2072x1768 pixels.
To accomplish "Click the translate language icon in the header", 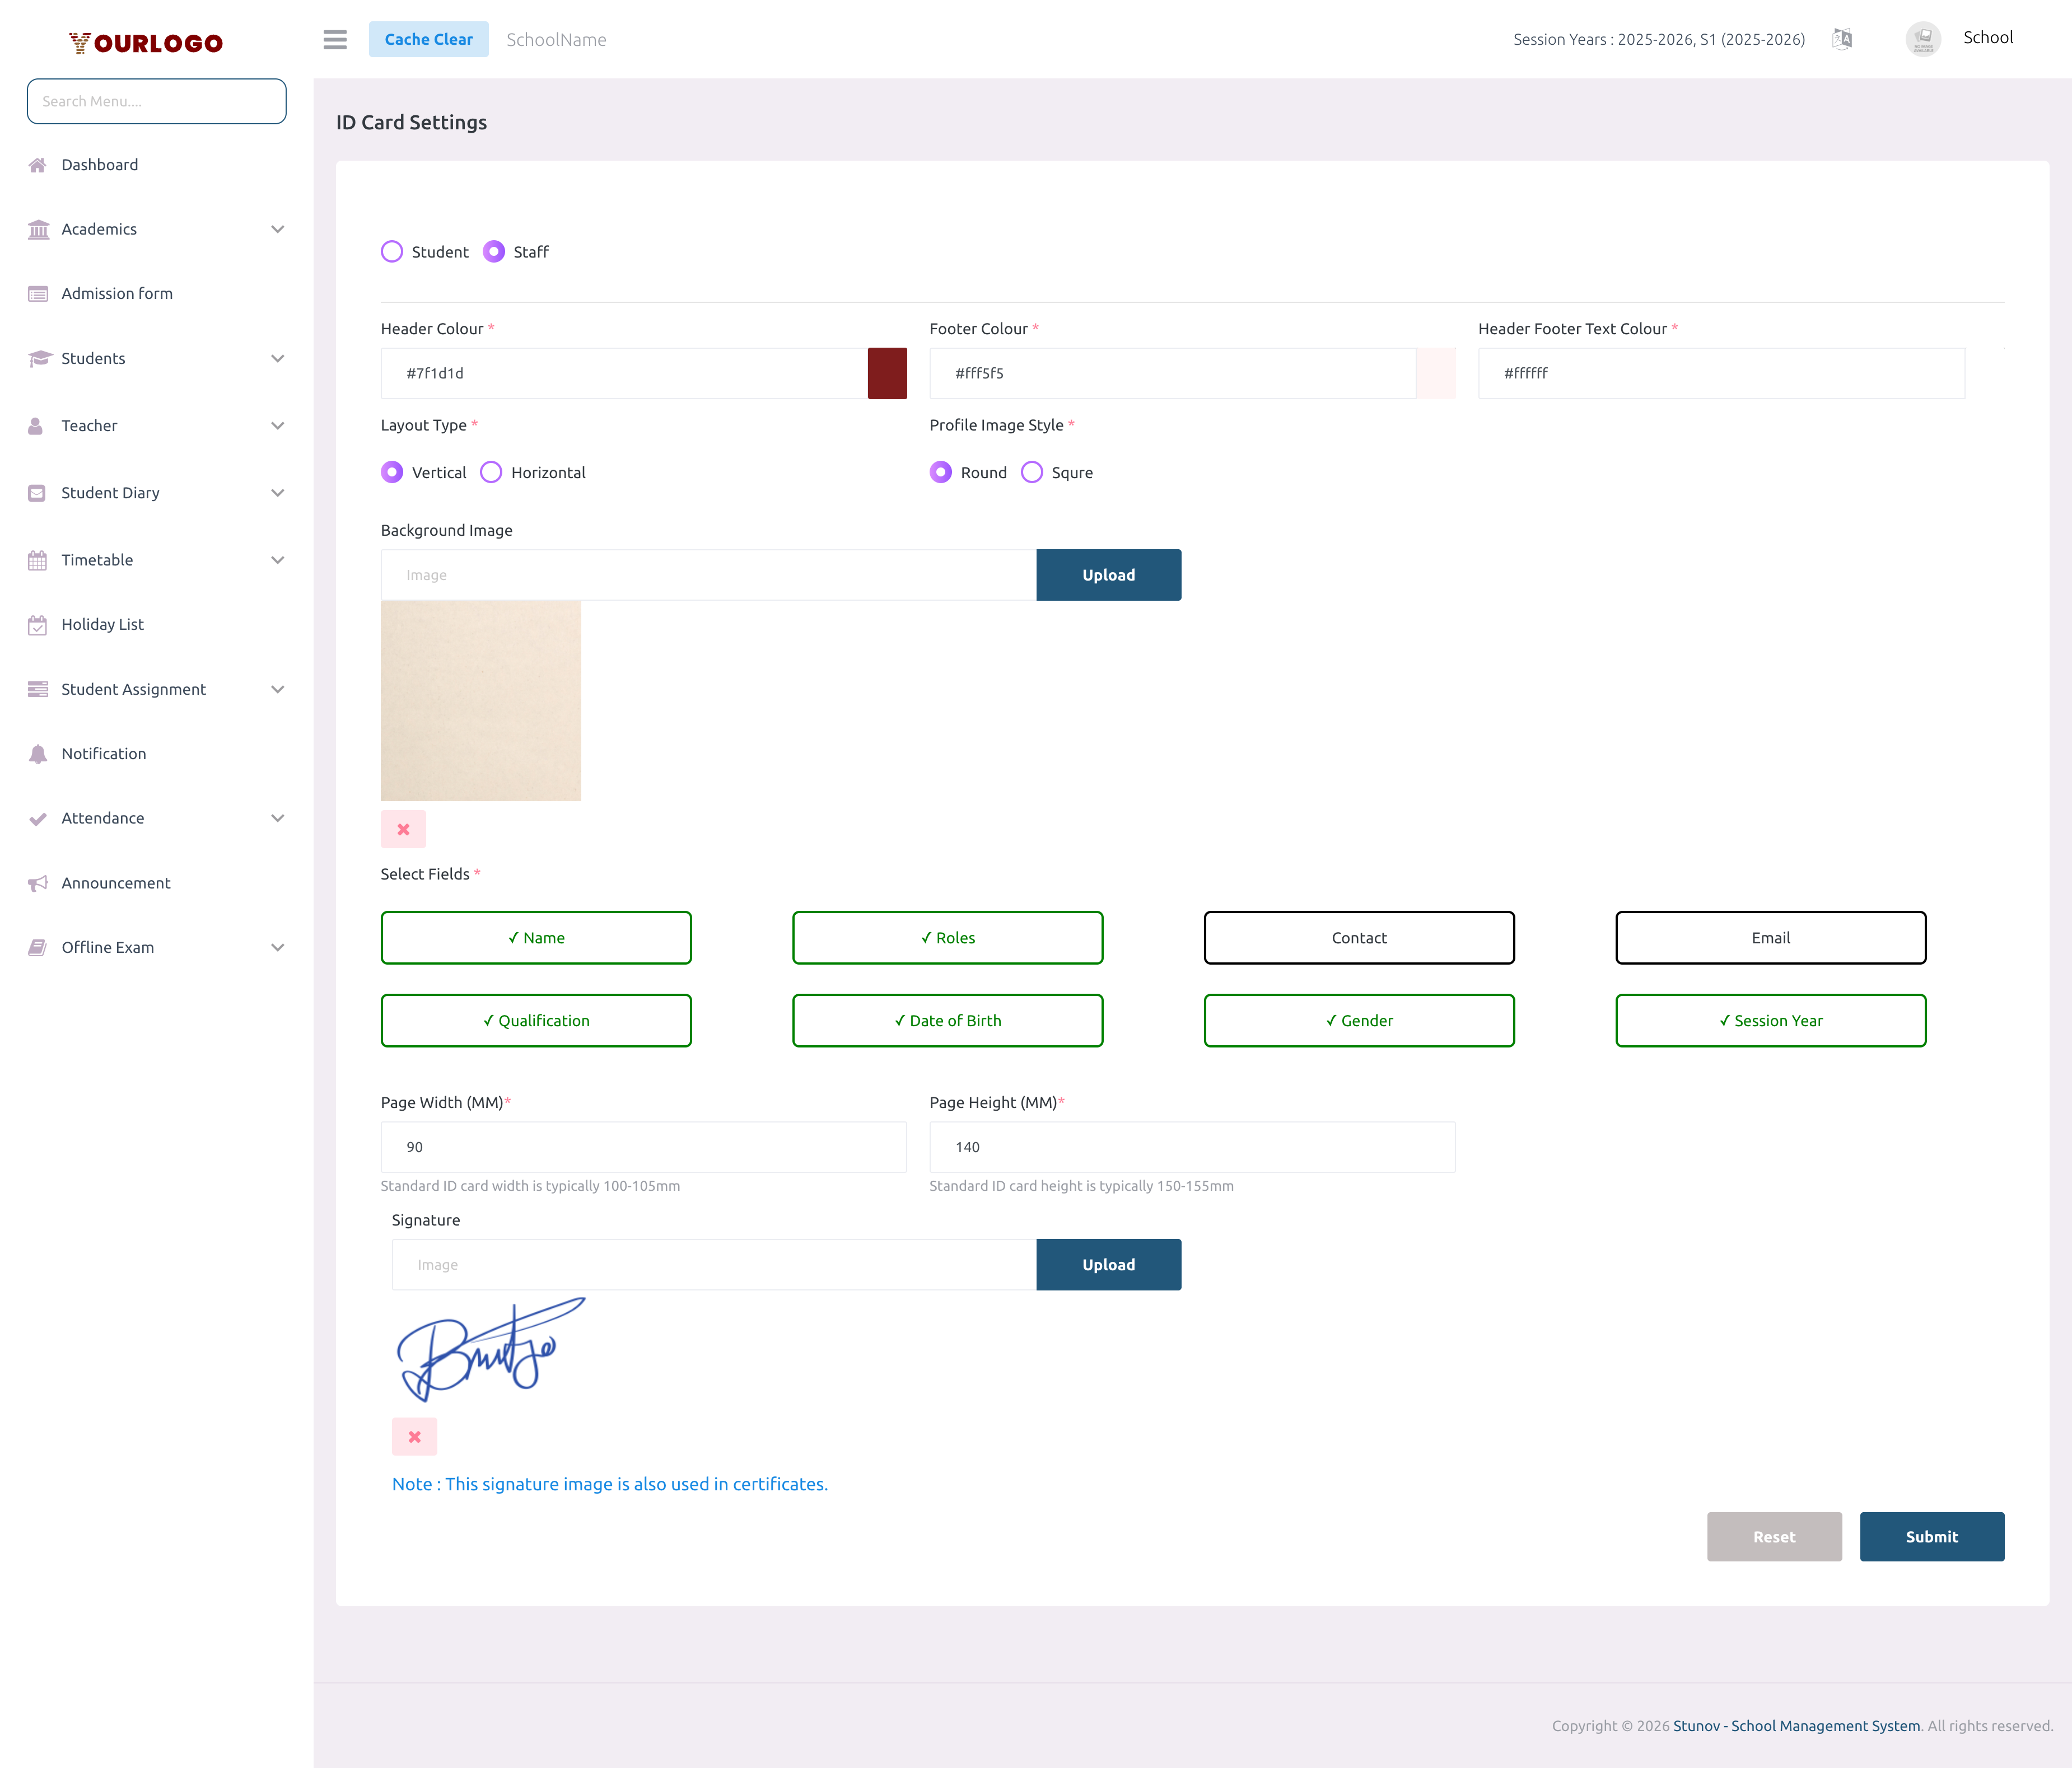I will pos(1843,39).
